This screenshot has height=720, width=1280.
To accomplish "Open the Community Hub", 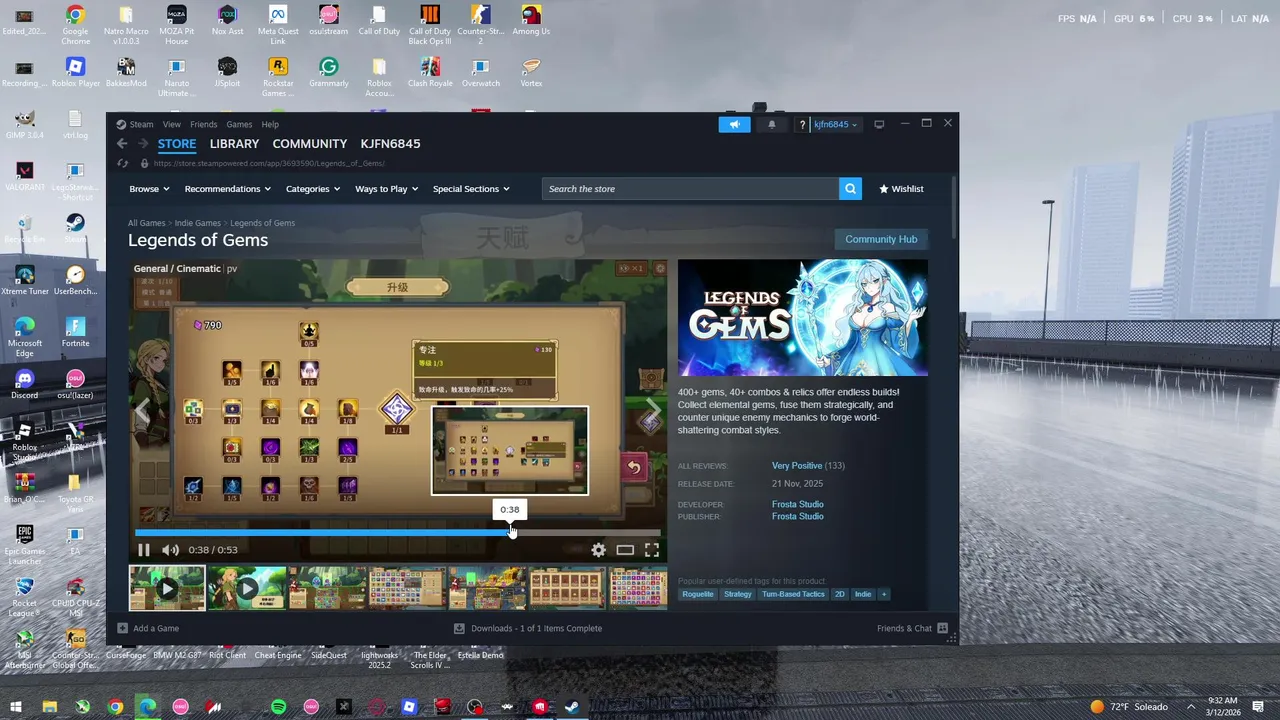I will tap(881, 239).
